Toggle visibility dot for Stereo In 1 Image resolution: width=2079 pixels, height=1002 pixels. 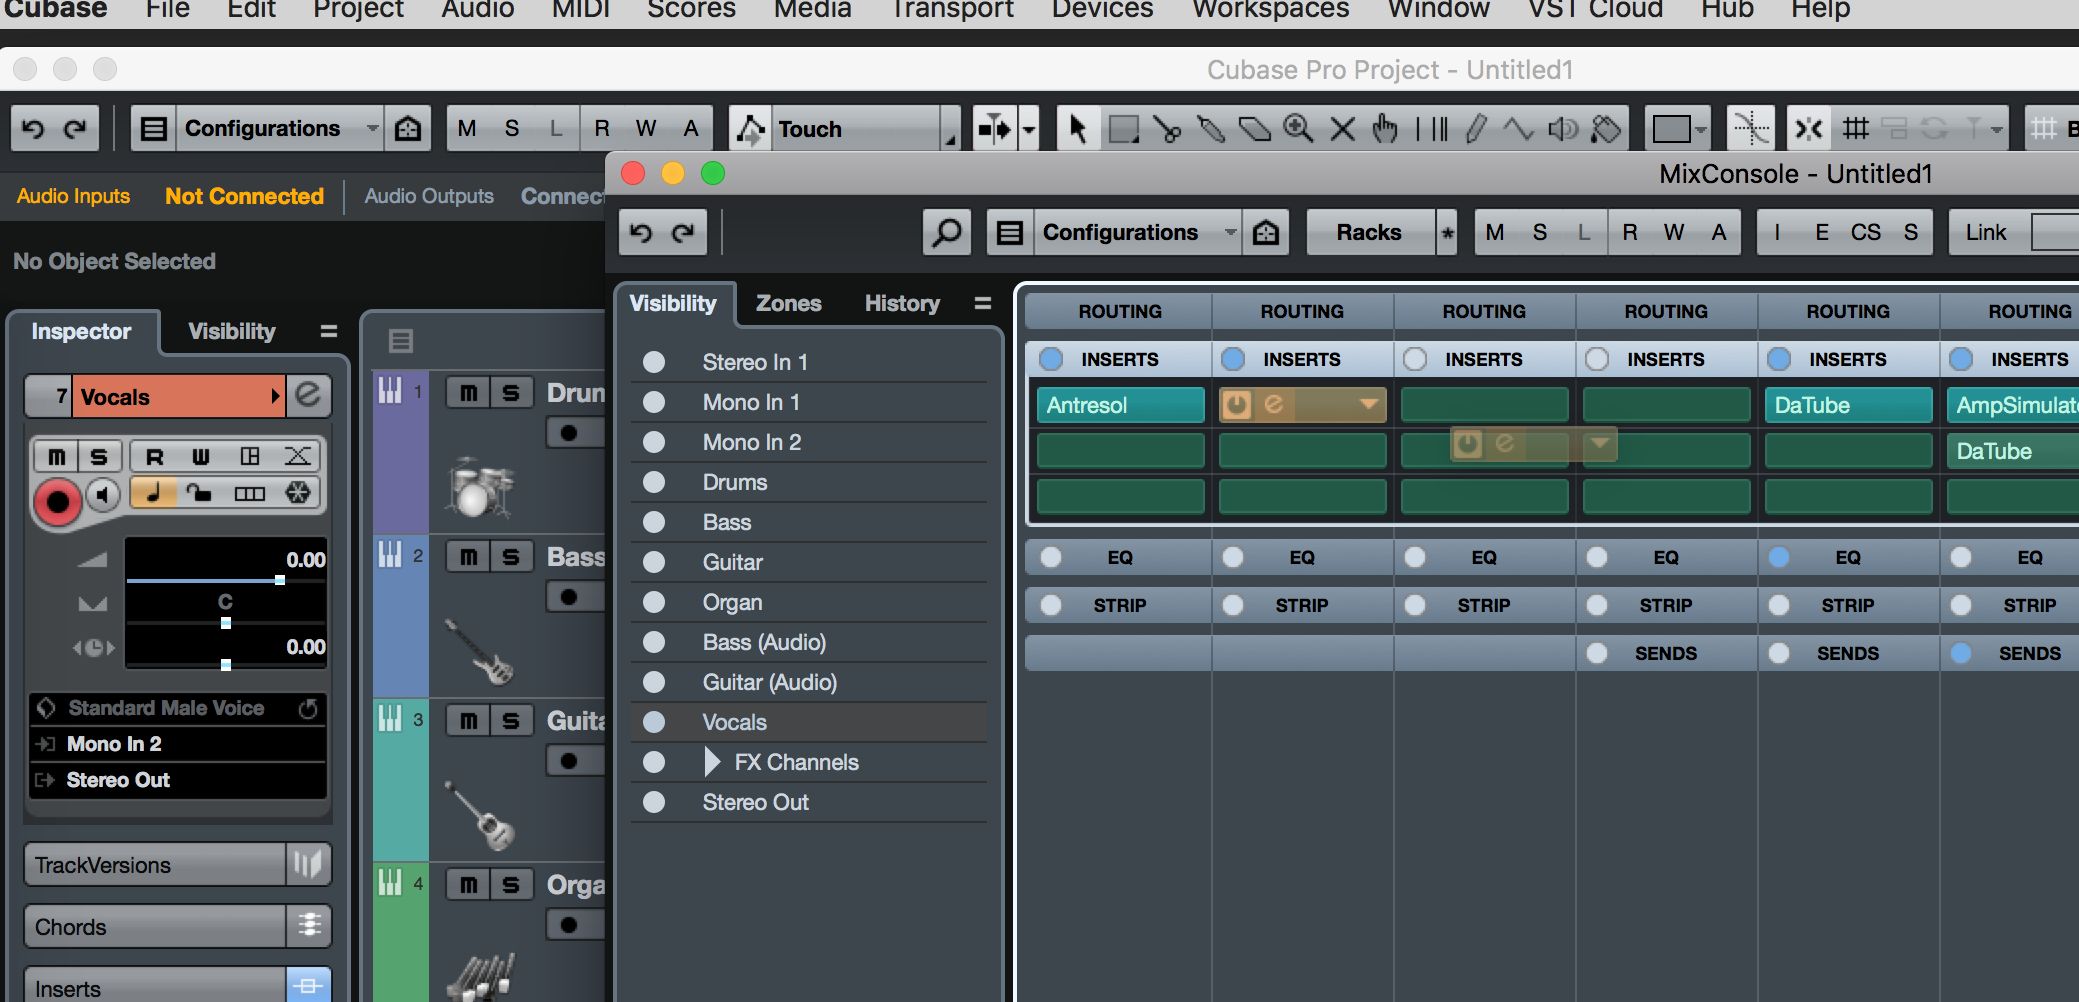tap(654, 362)
